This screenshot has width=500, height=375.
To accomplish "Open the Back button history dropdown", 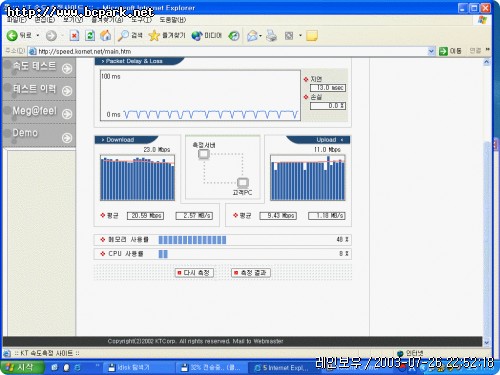I will [38, 35].
